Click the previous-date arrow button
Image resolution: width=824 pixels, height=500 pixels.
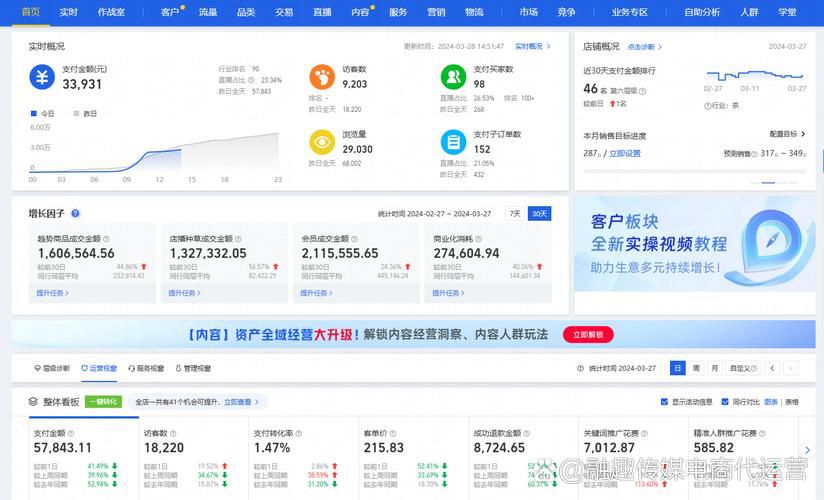point(772,368)
